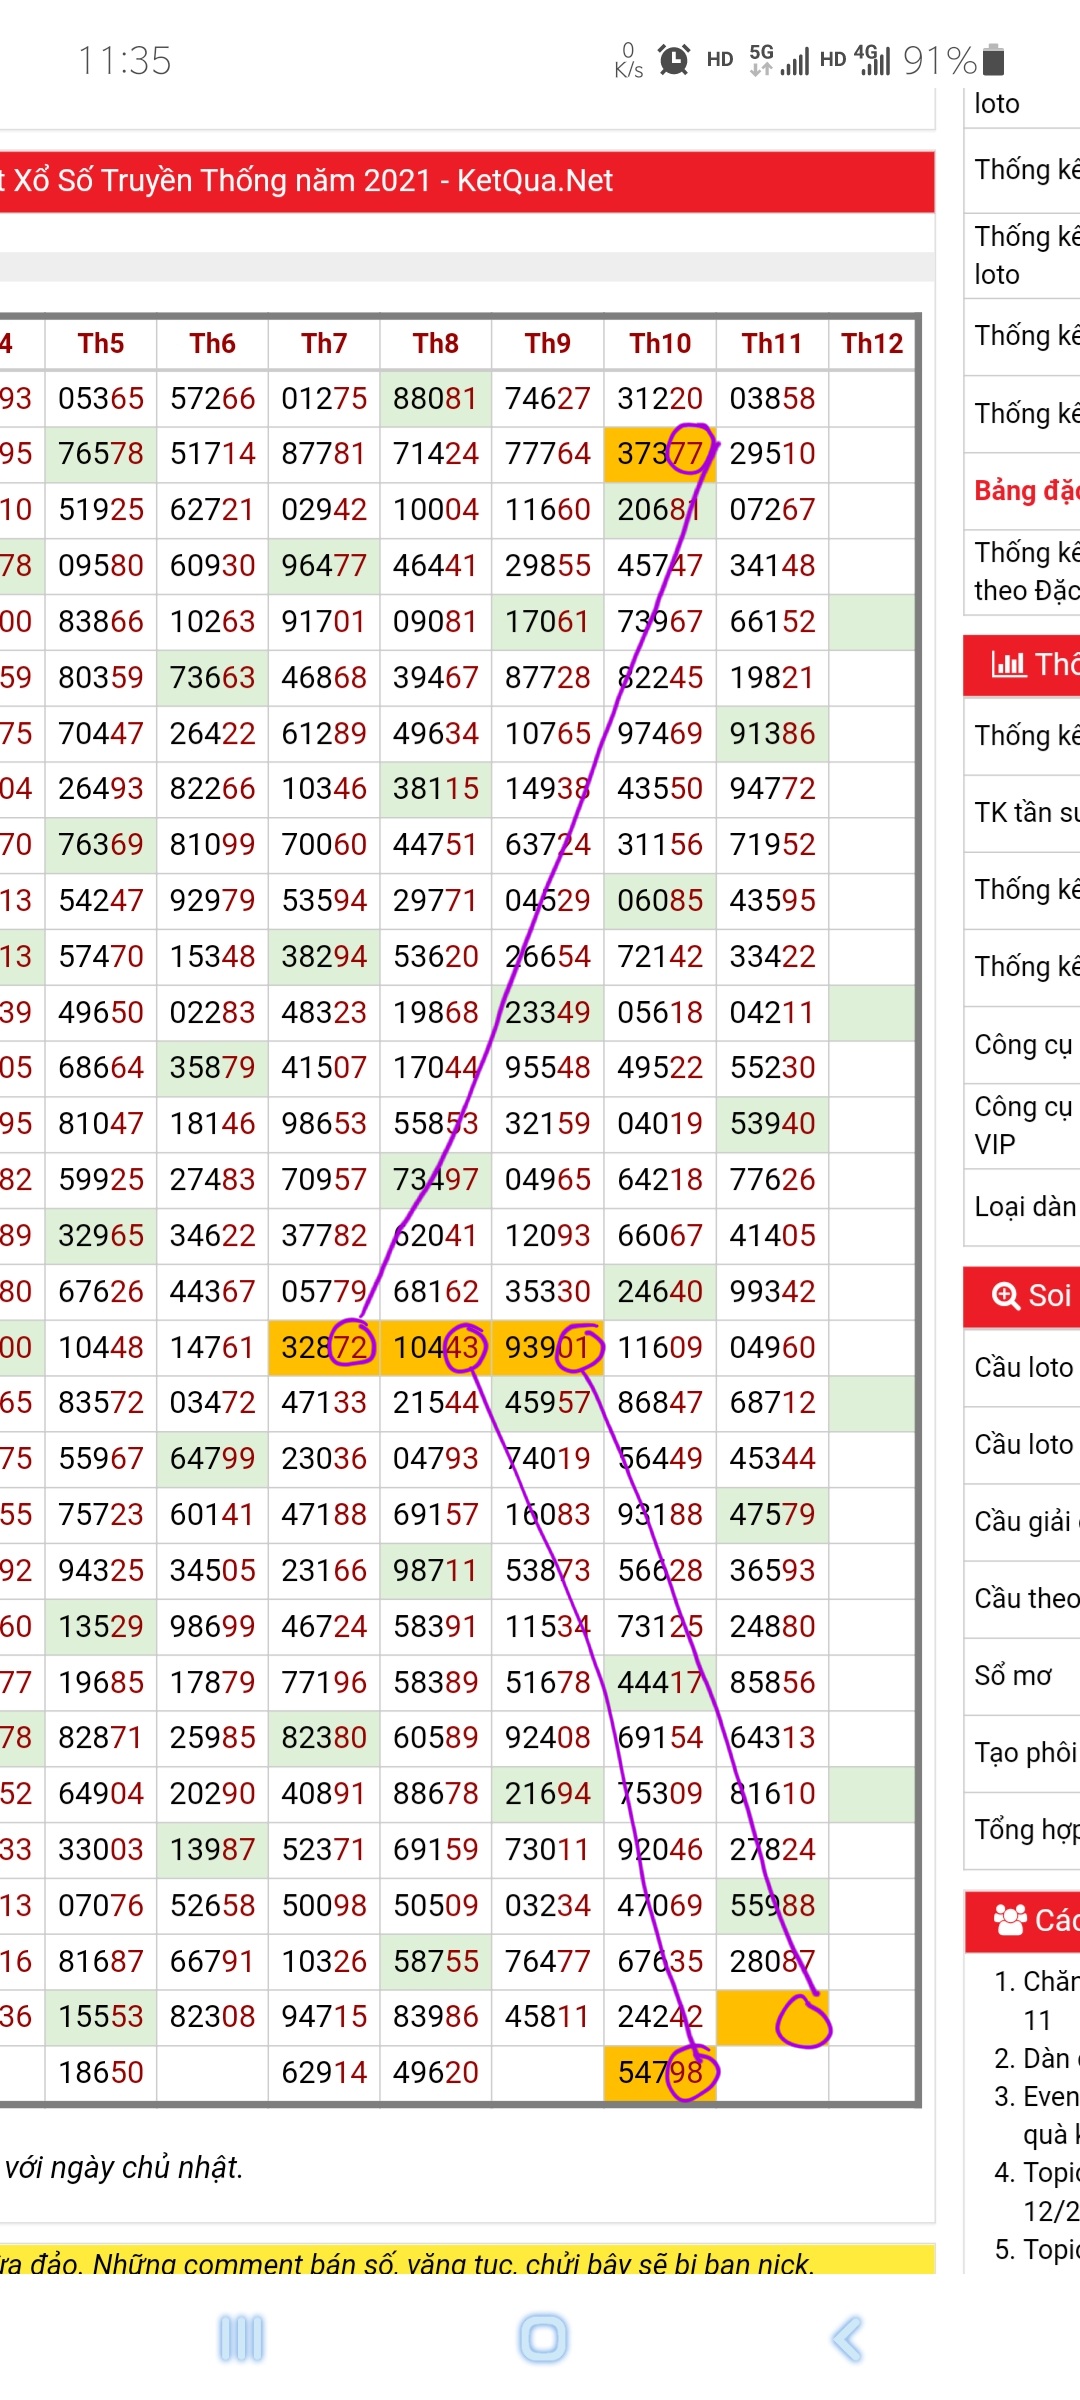1080x2400 pixels.
Task: Tap the magnifier icon beside Soi
Action: (x=1005, y=1295)
